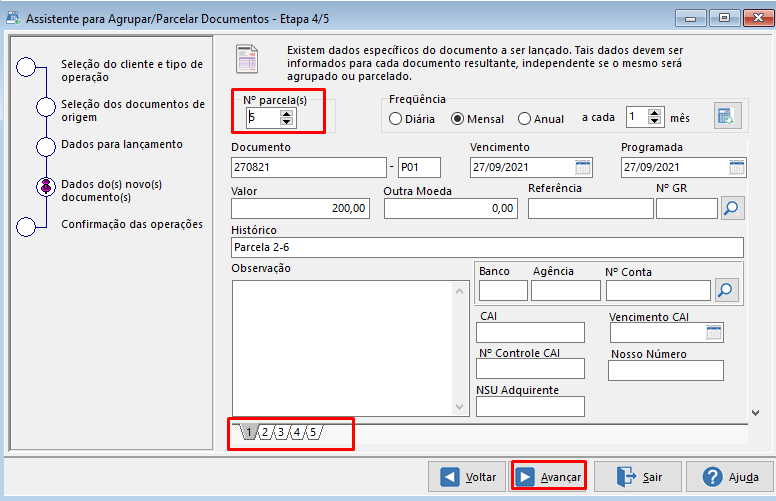Click the Nº GR search magnifier
Image resolution: width=776 pixels, height=501 pixels.
click(732, 208)
